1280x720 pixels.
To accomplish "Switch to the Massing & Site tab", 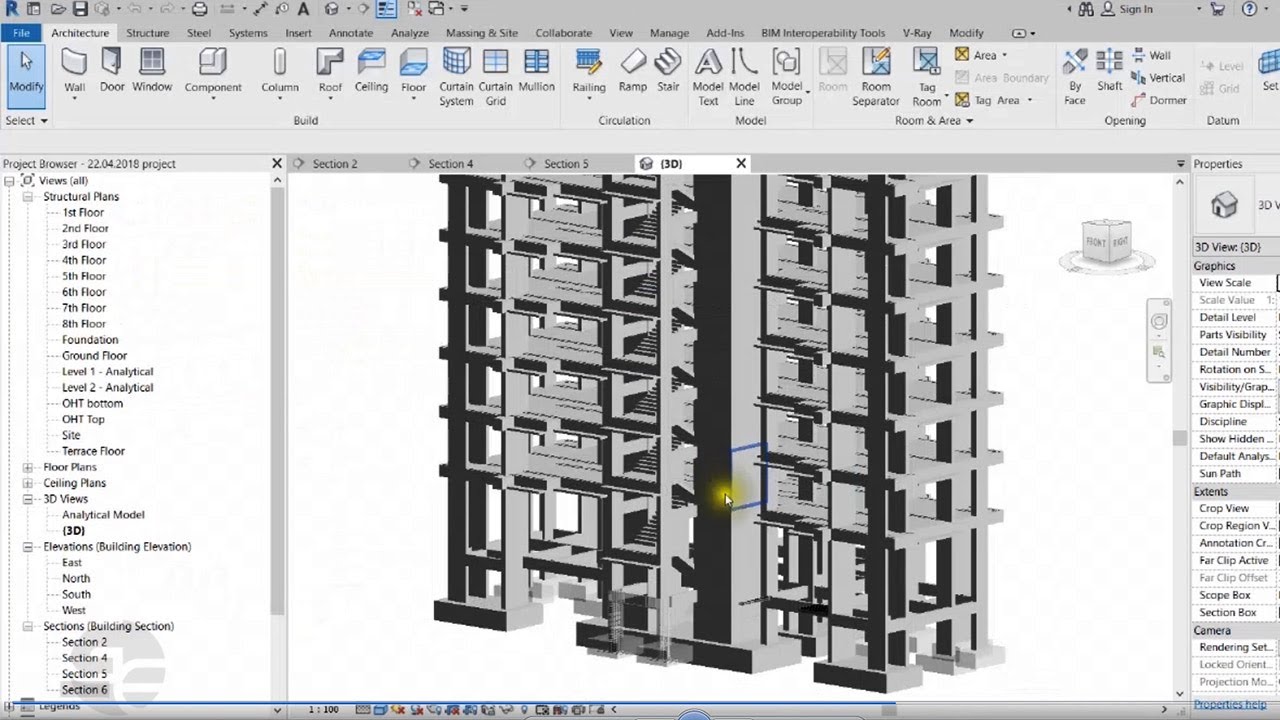I will click(x=482, y=33).
